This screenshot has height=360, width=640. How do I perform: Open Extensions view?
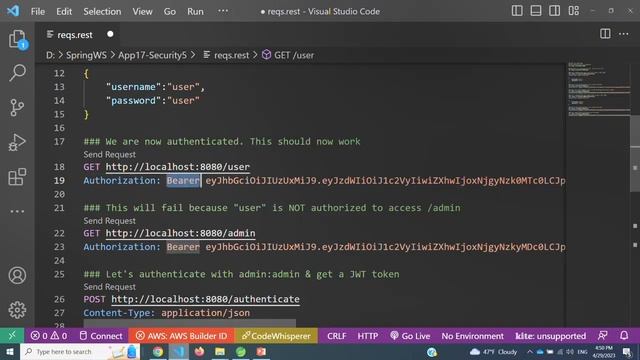17,177
